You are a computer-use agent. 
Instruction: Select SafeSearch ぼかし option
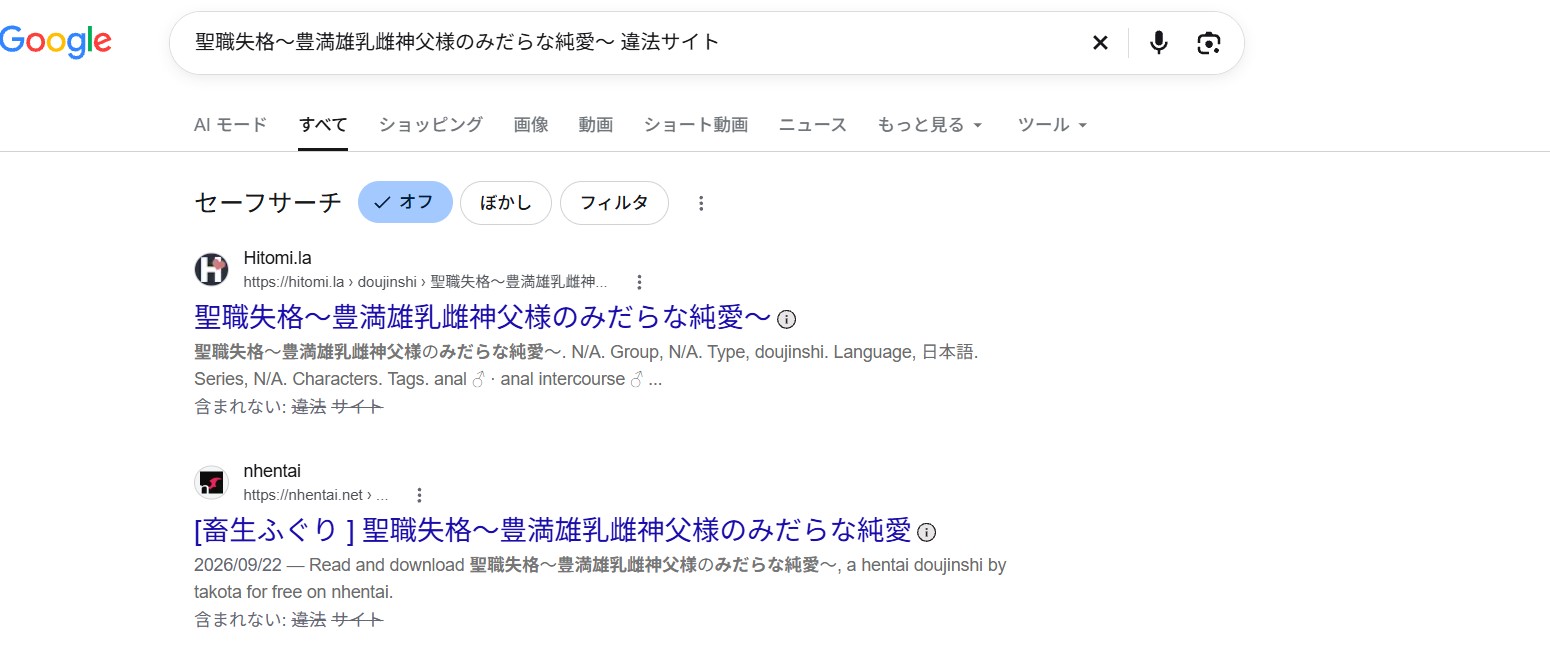pyautogui.click(x=506, y=203)
